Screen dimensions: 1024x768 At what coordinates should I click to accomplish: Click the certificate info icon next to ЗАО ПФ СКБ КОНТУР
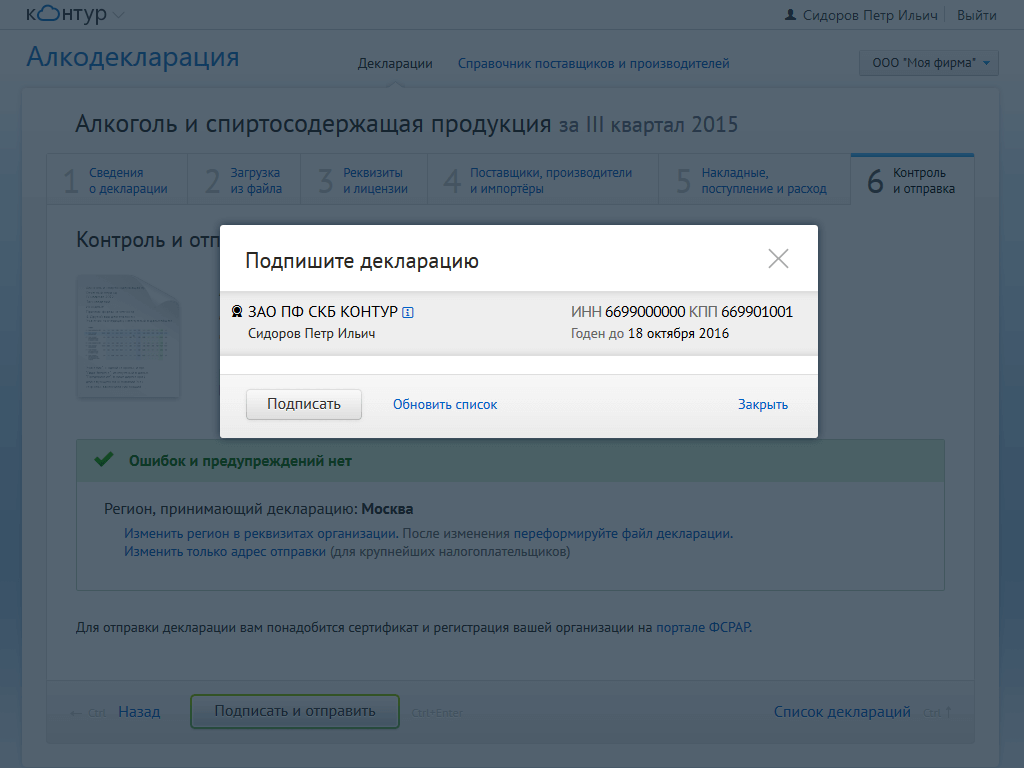coord(408,313)
